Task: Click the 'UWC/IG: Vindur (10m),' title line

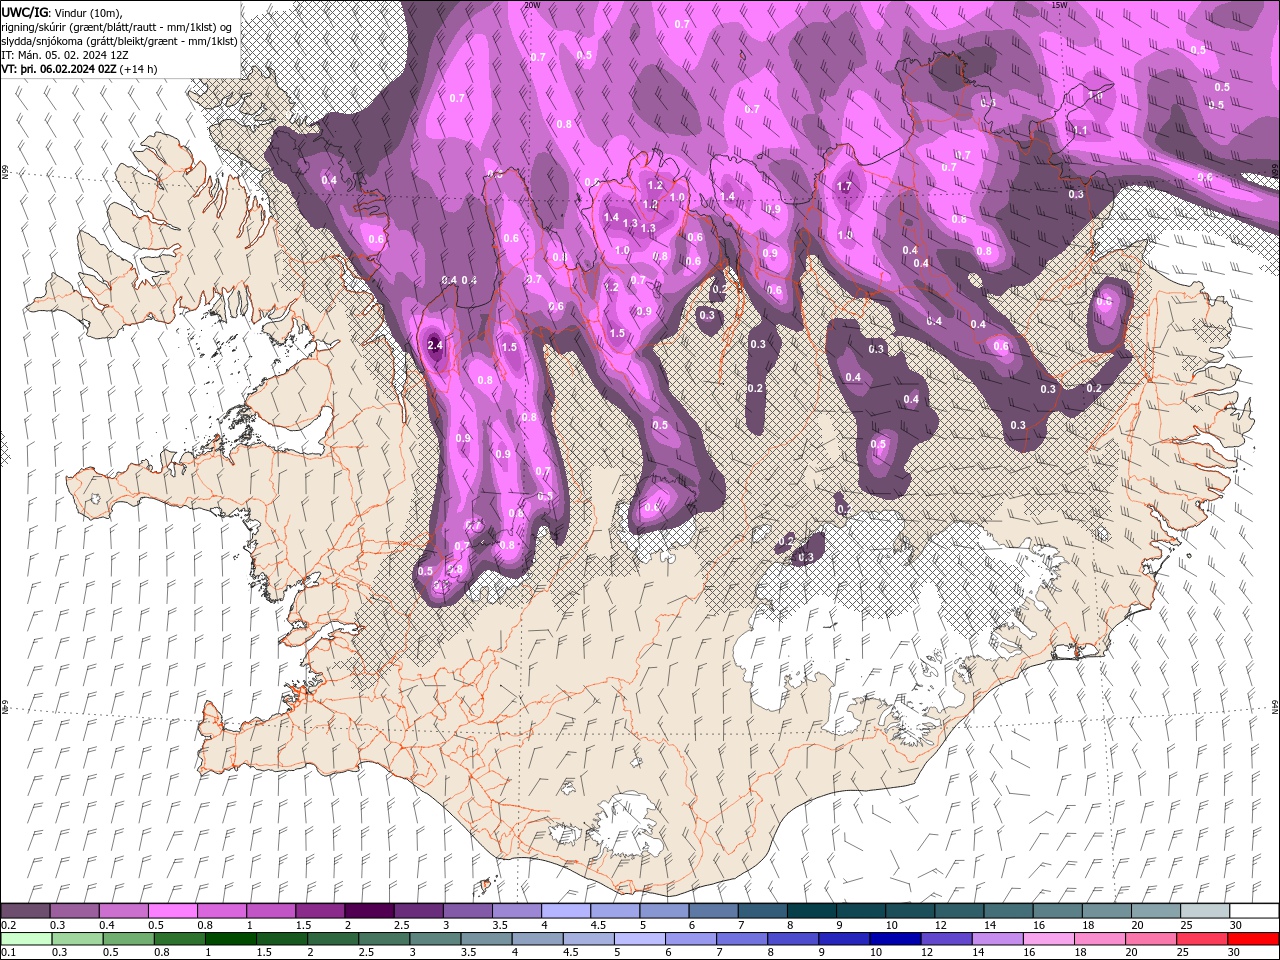Action: 62,12
